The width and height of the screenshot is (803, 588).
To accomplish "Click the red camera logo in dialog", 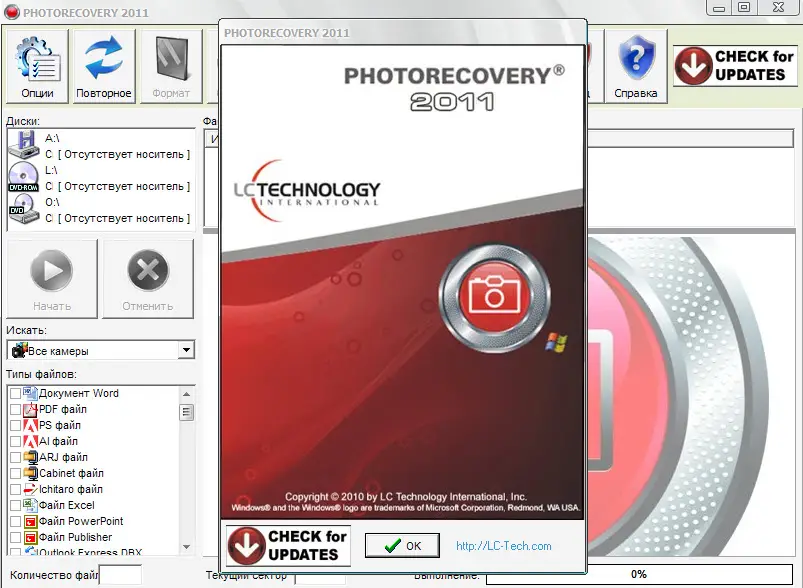I will click(x=495, y=298).
